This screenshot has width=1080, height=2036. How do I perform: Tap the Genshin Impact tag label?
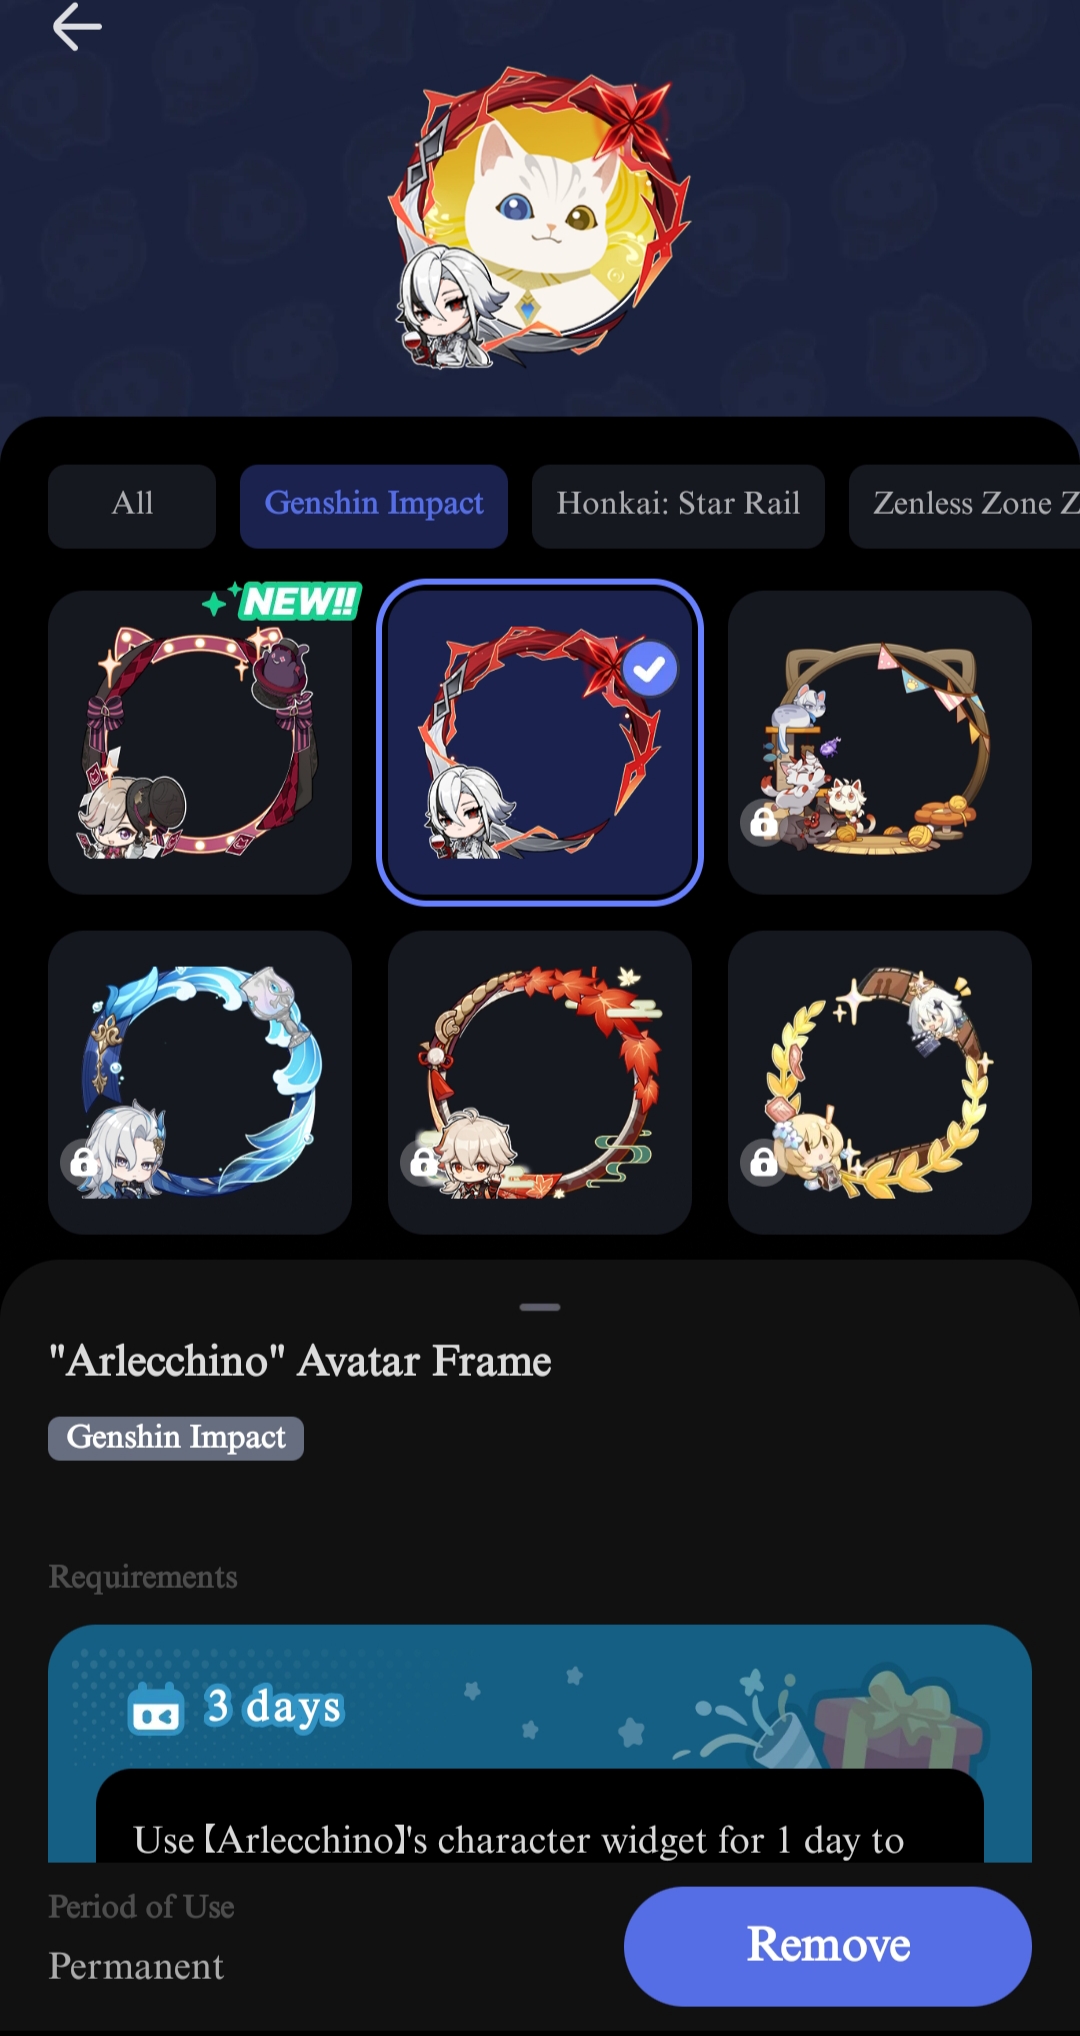click(176, 1438)
